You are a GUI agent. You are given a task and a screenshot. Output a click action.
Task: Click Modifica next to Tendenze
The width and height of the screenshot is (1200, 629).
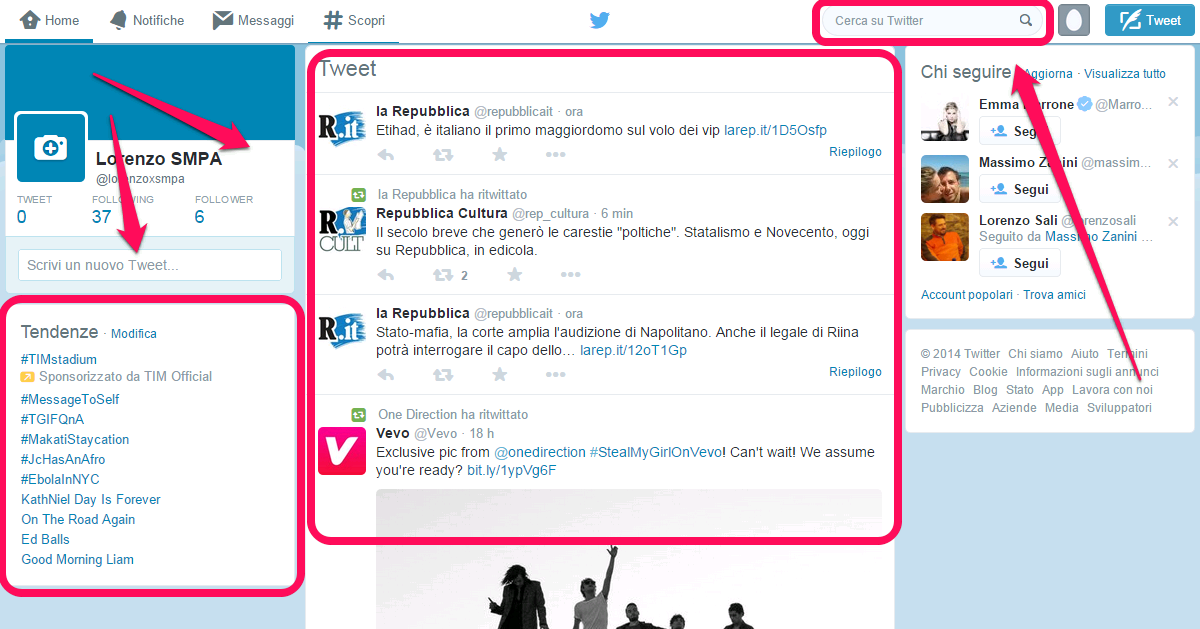pyautogui.click(x=134, y=334)
